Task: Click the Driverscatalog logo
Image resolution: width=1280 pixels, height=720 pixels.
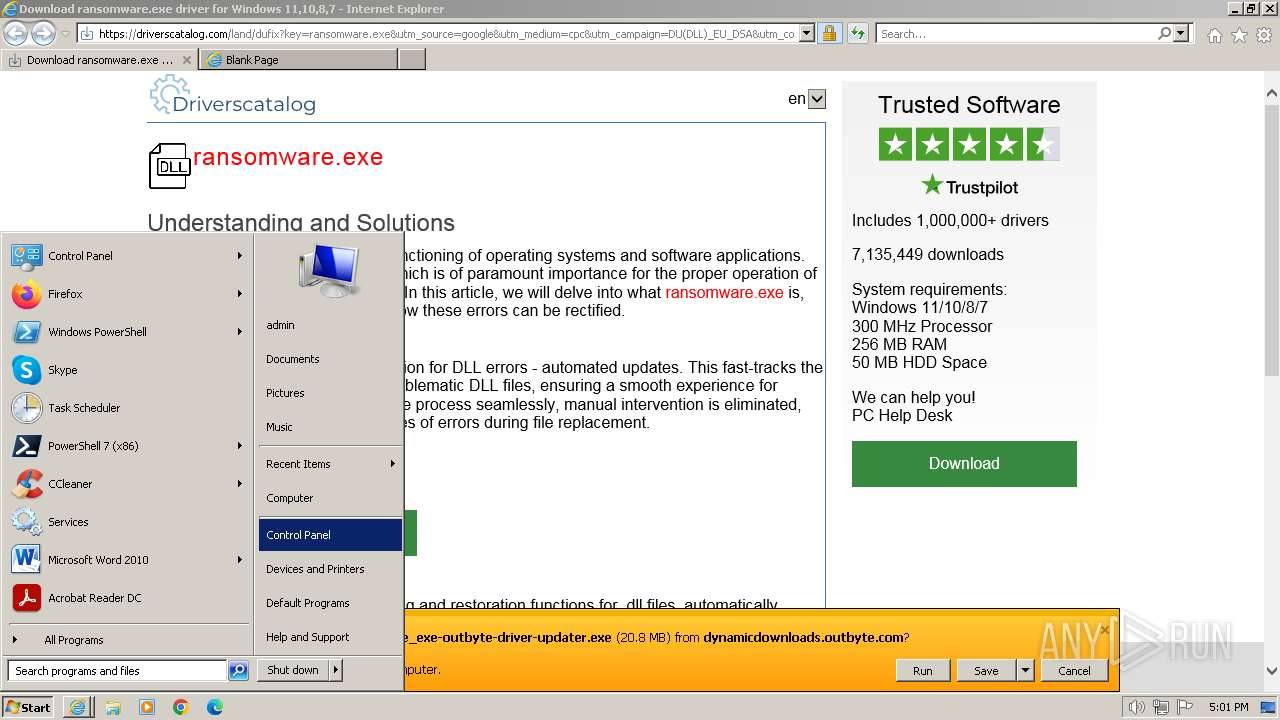Action: click(x=232, y=97)
